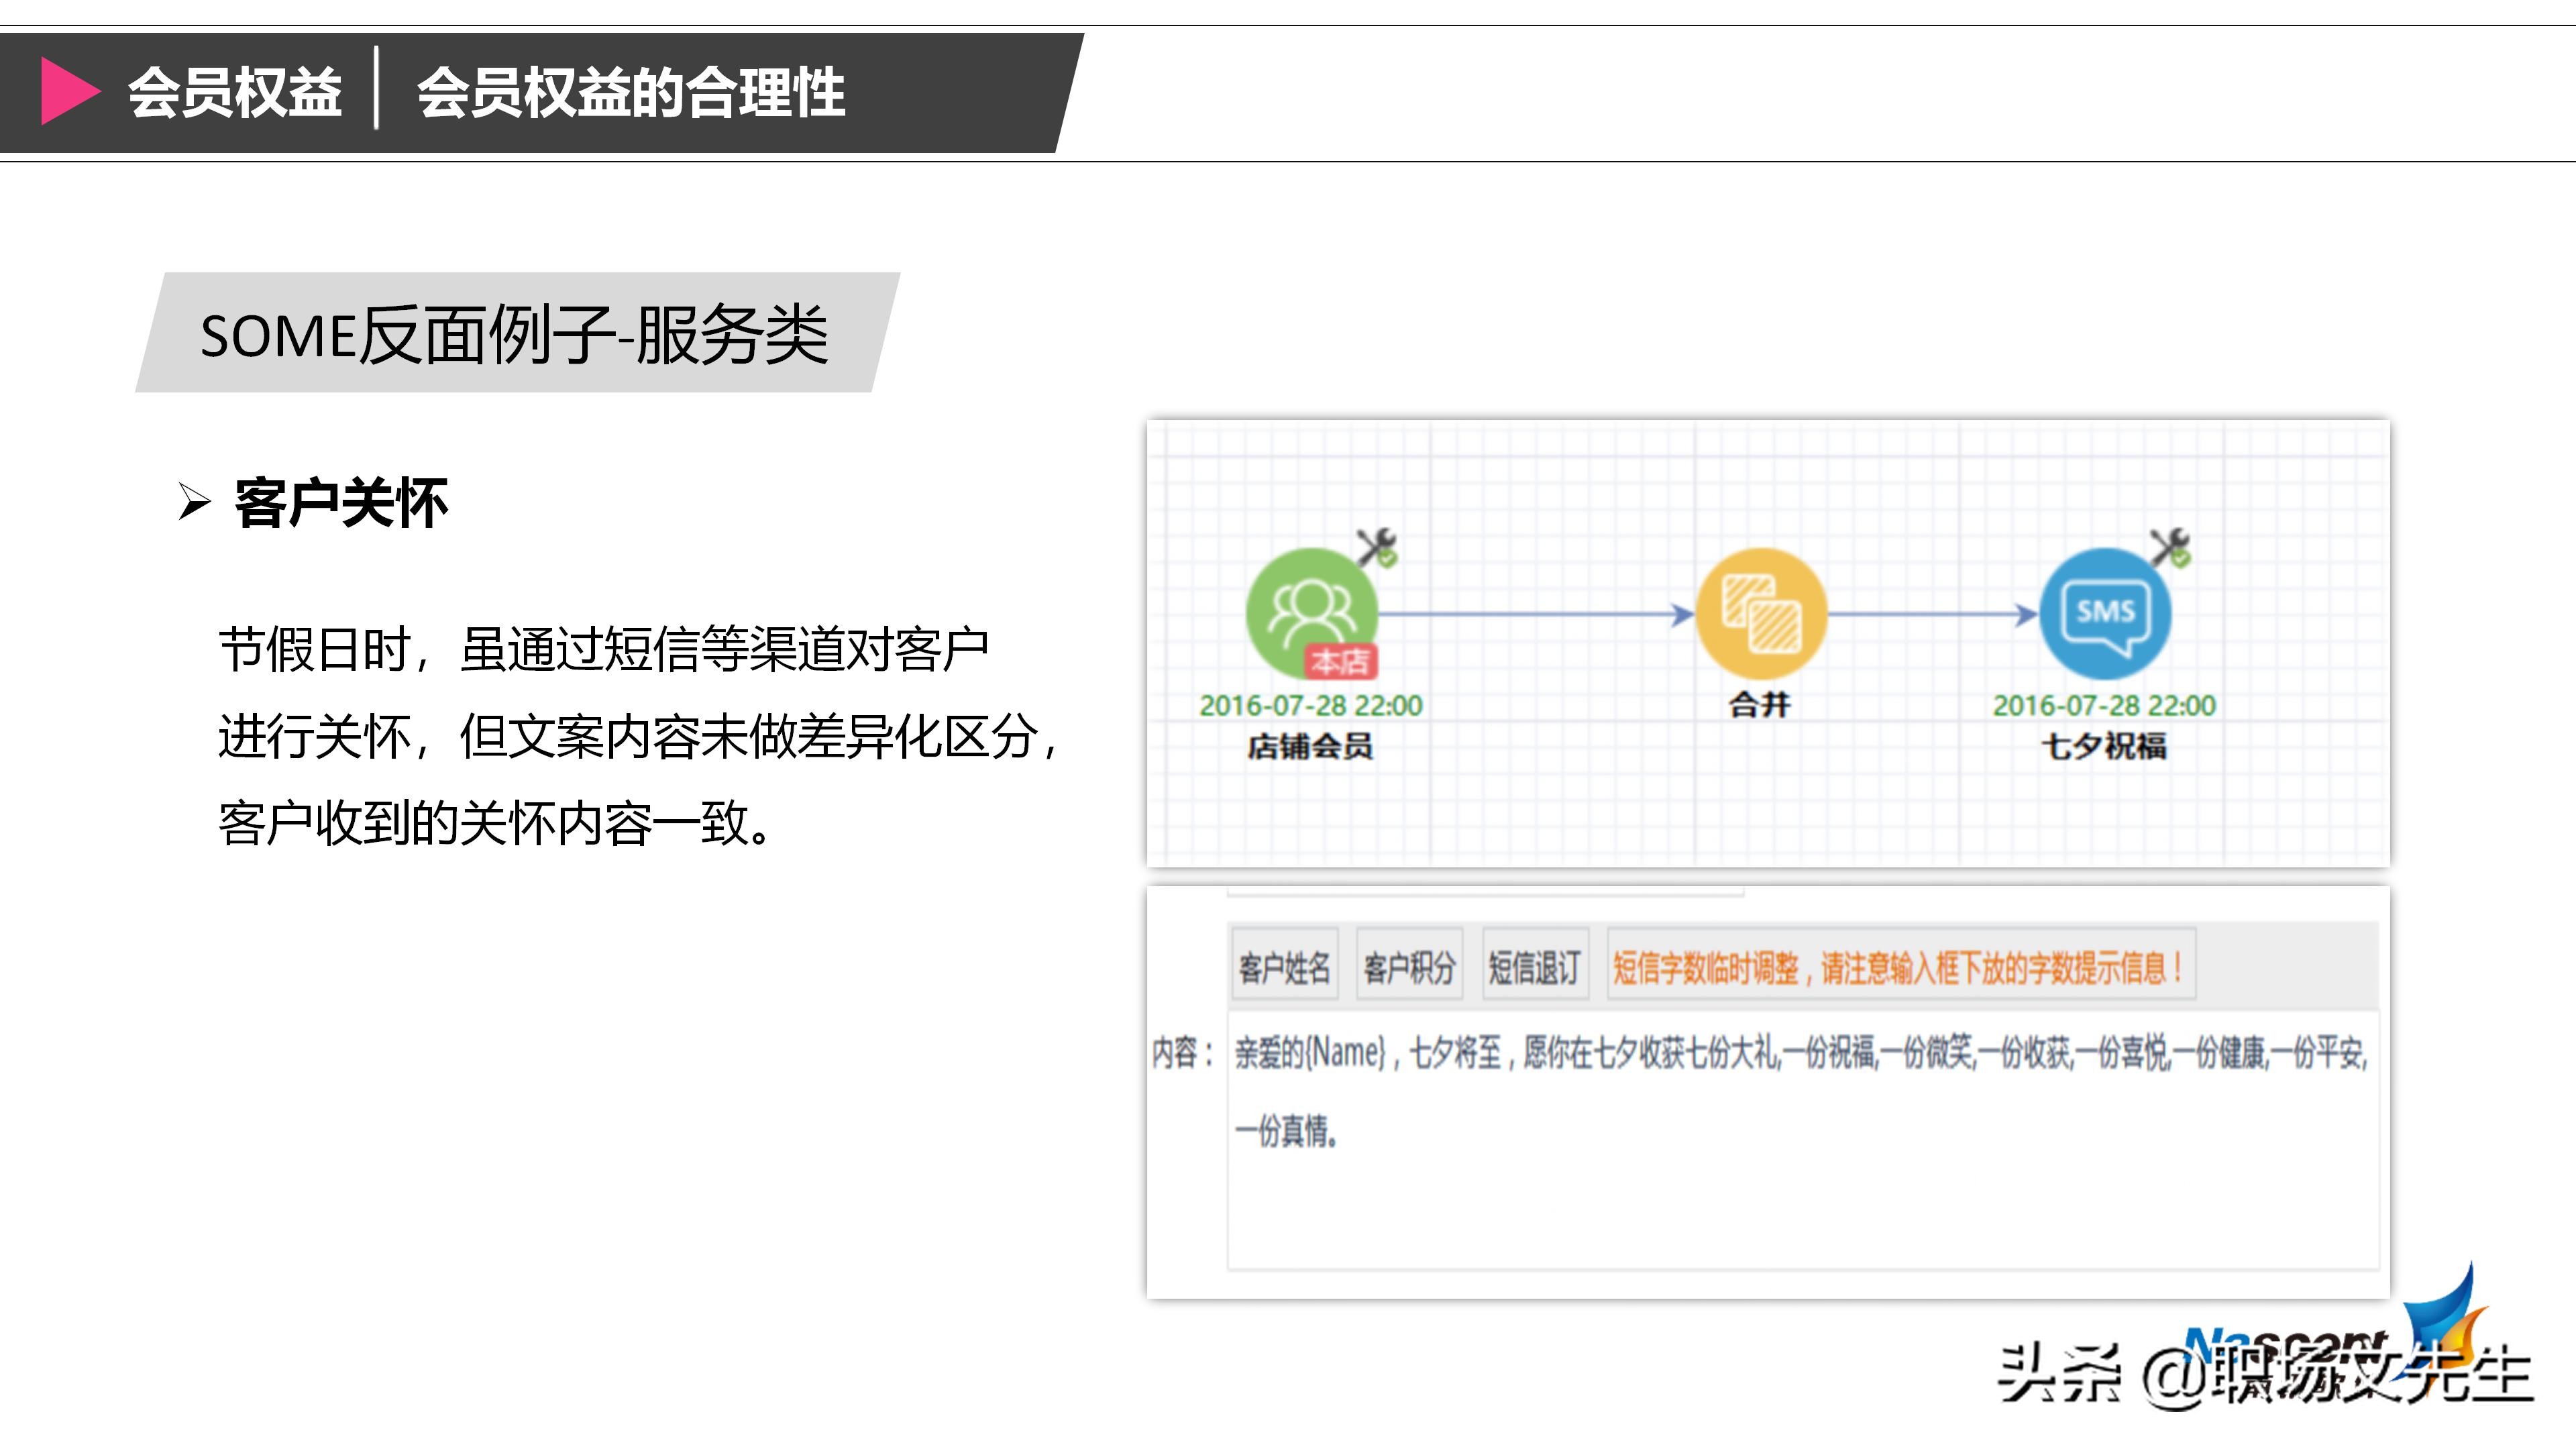Click the 店铺会员 node label

pos(1311,746)
